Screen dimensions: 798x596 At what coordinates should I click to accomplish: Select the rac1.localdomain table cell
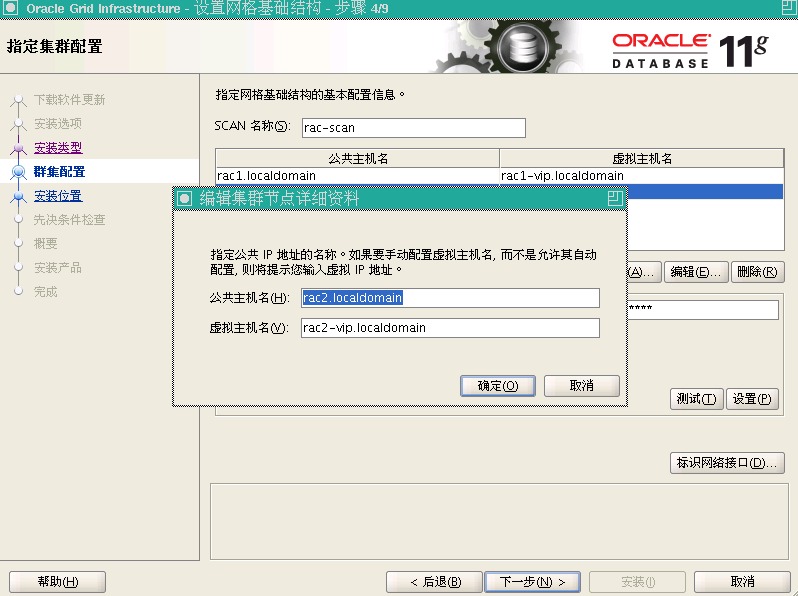(x=357, y=176)
